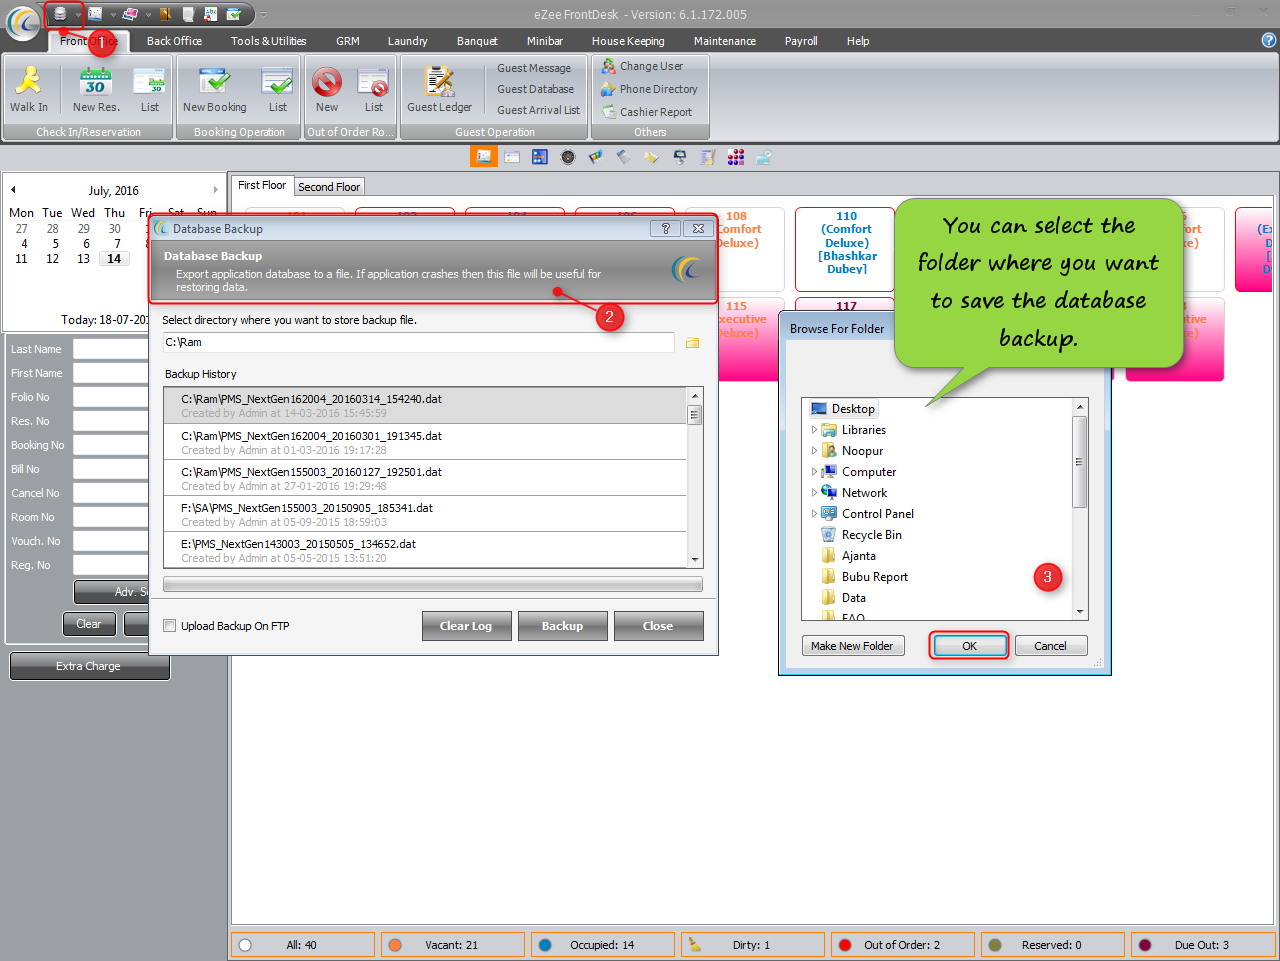Click the Change User option
Viewport: 1280px width, 961px height.
642,66
